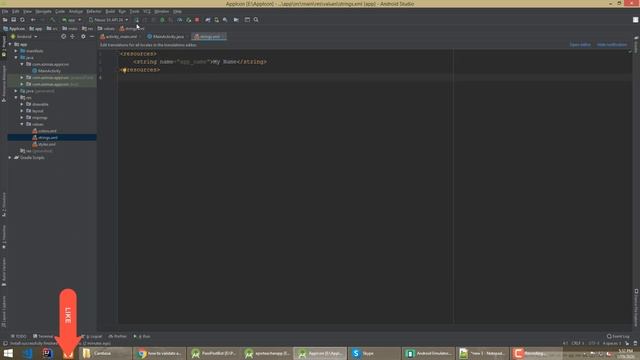Switch to Chrome window in taskbar
The image size is (640, 360).
(x=159, y=353)
